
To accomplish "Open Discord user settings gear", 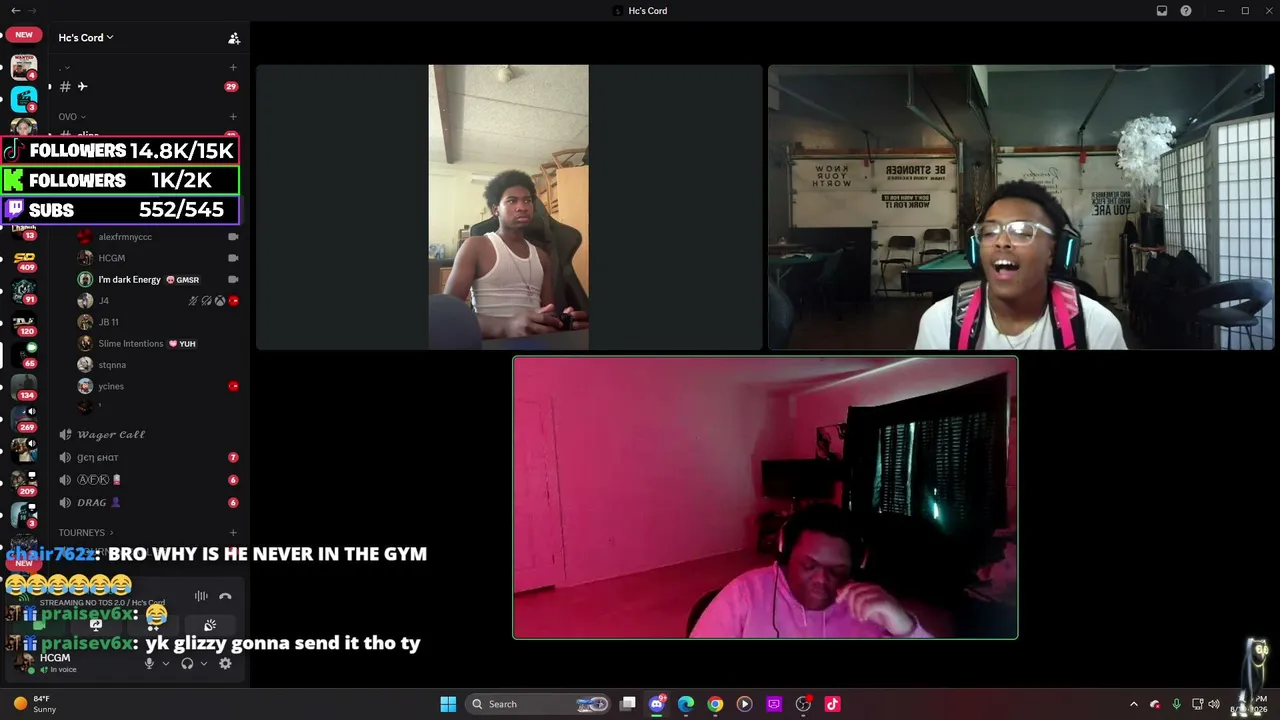I will point(225,663).
